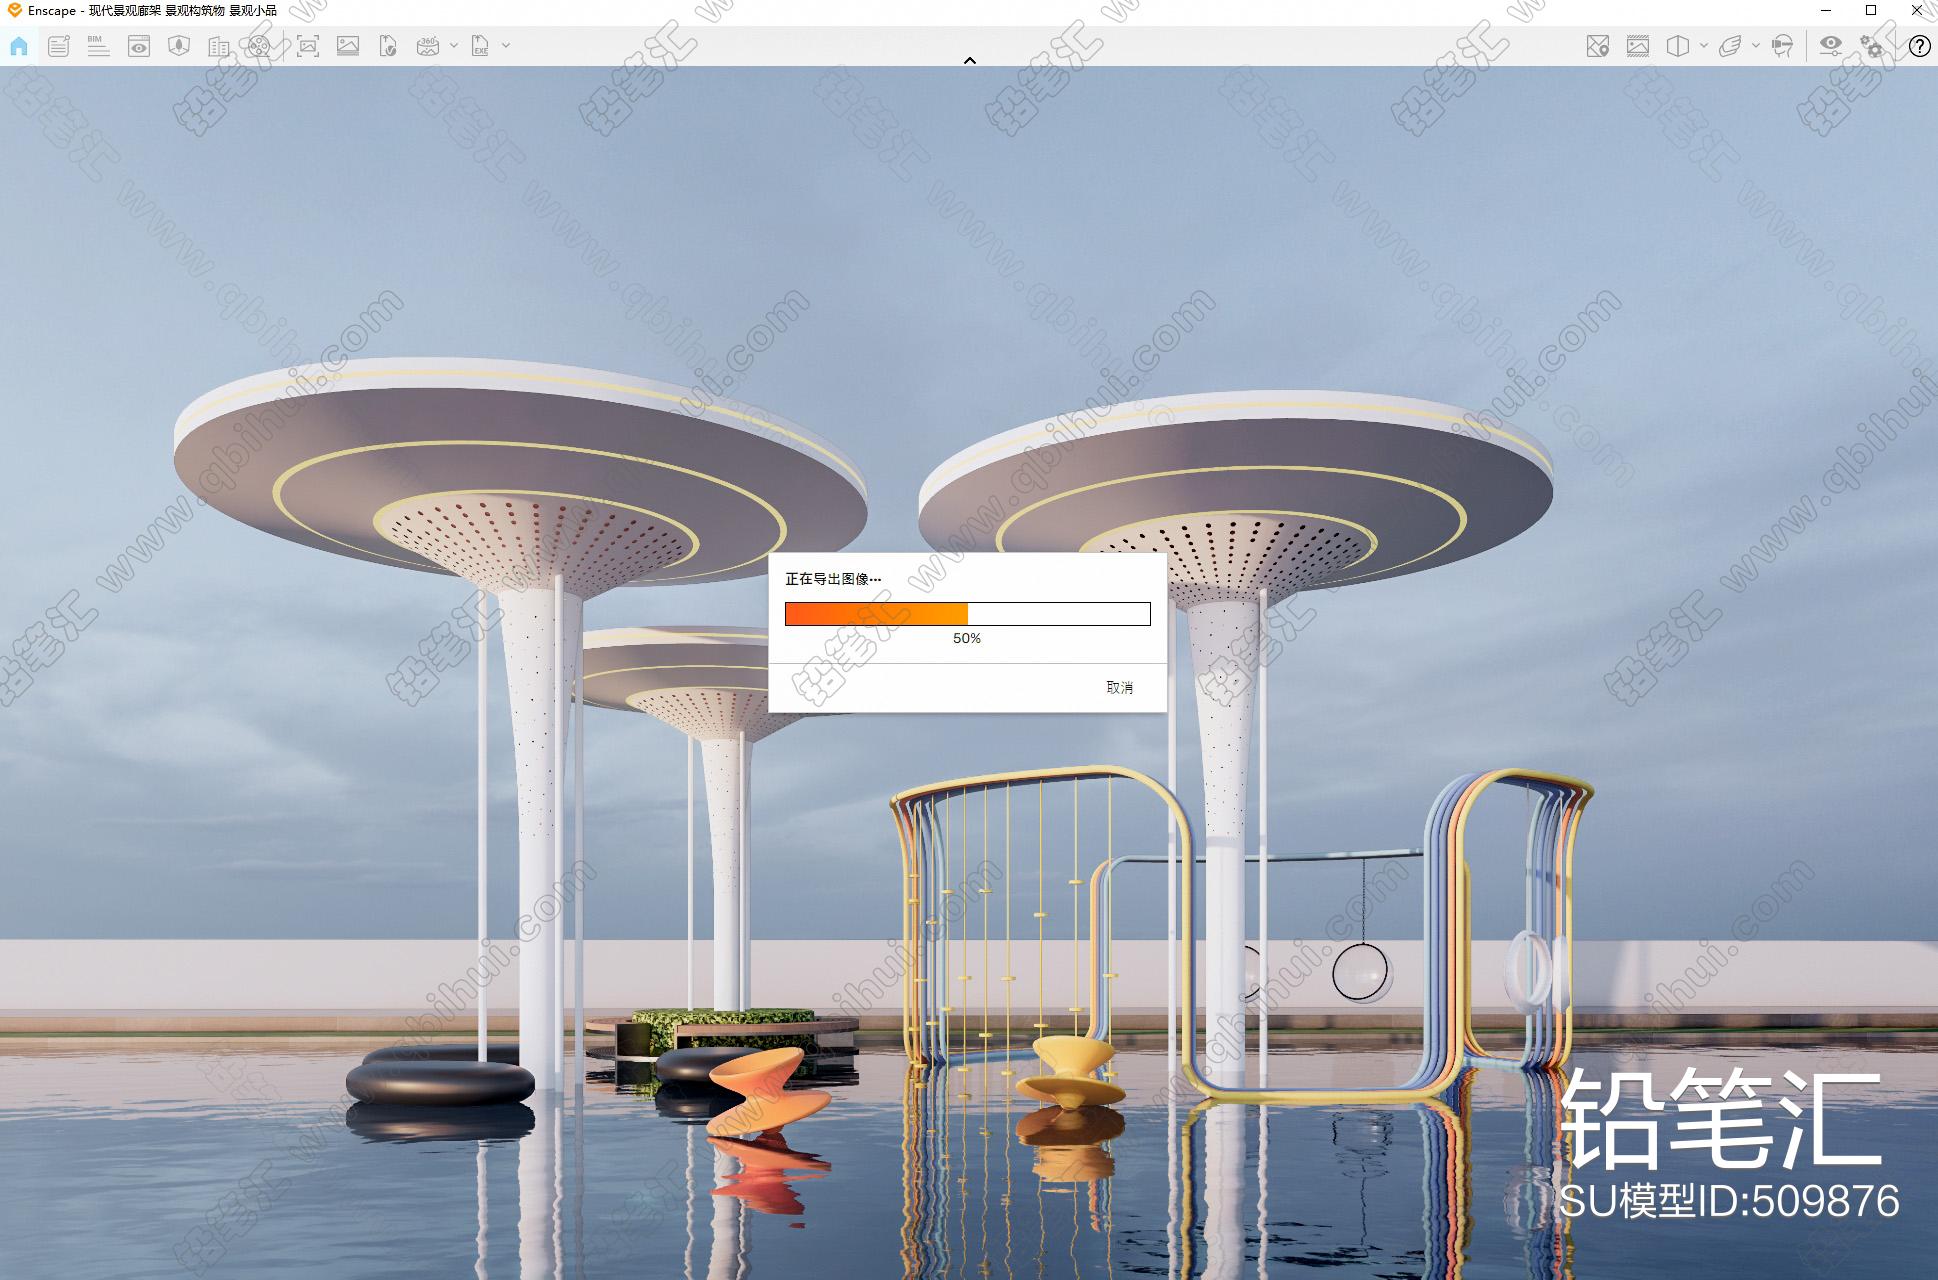Click the 取消 cancel button
This screenshot has width=1938, height=1280.
point(1120,688)
